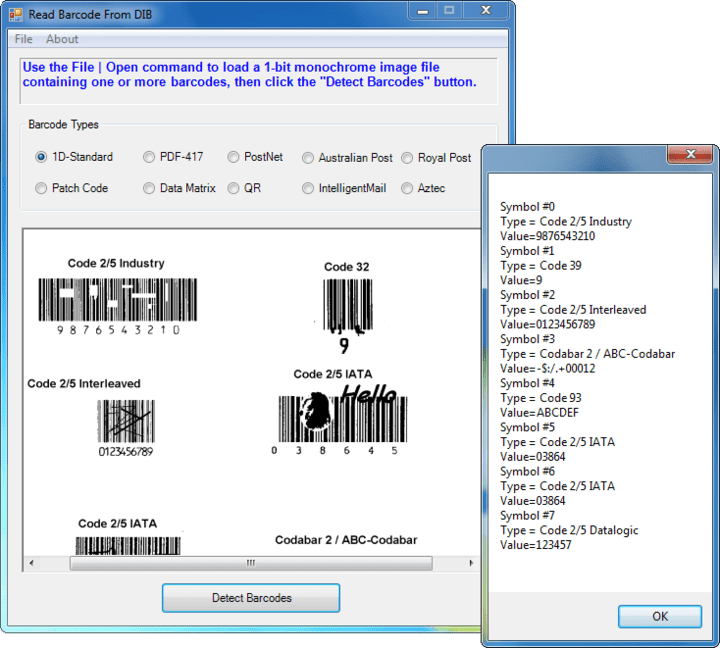Click 'Symbol #0' result line
Screen dimensions: 720x648
[528, 207]
